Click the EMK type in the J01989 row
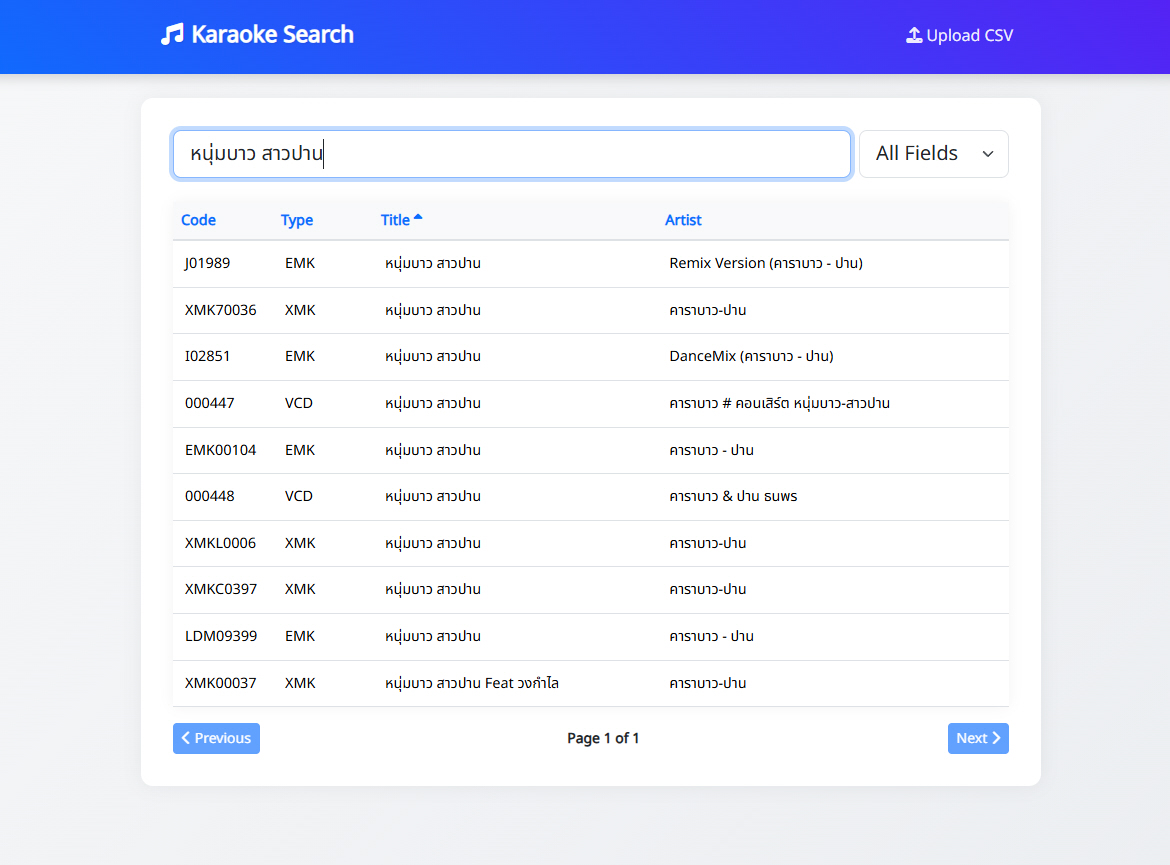1170x865 pixels. pyautogui.click(x=300, y=263)
